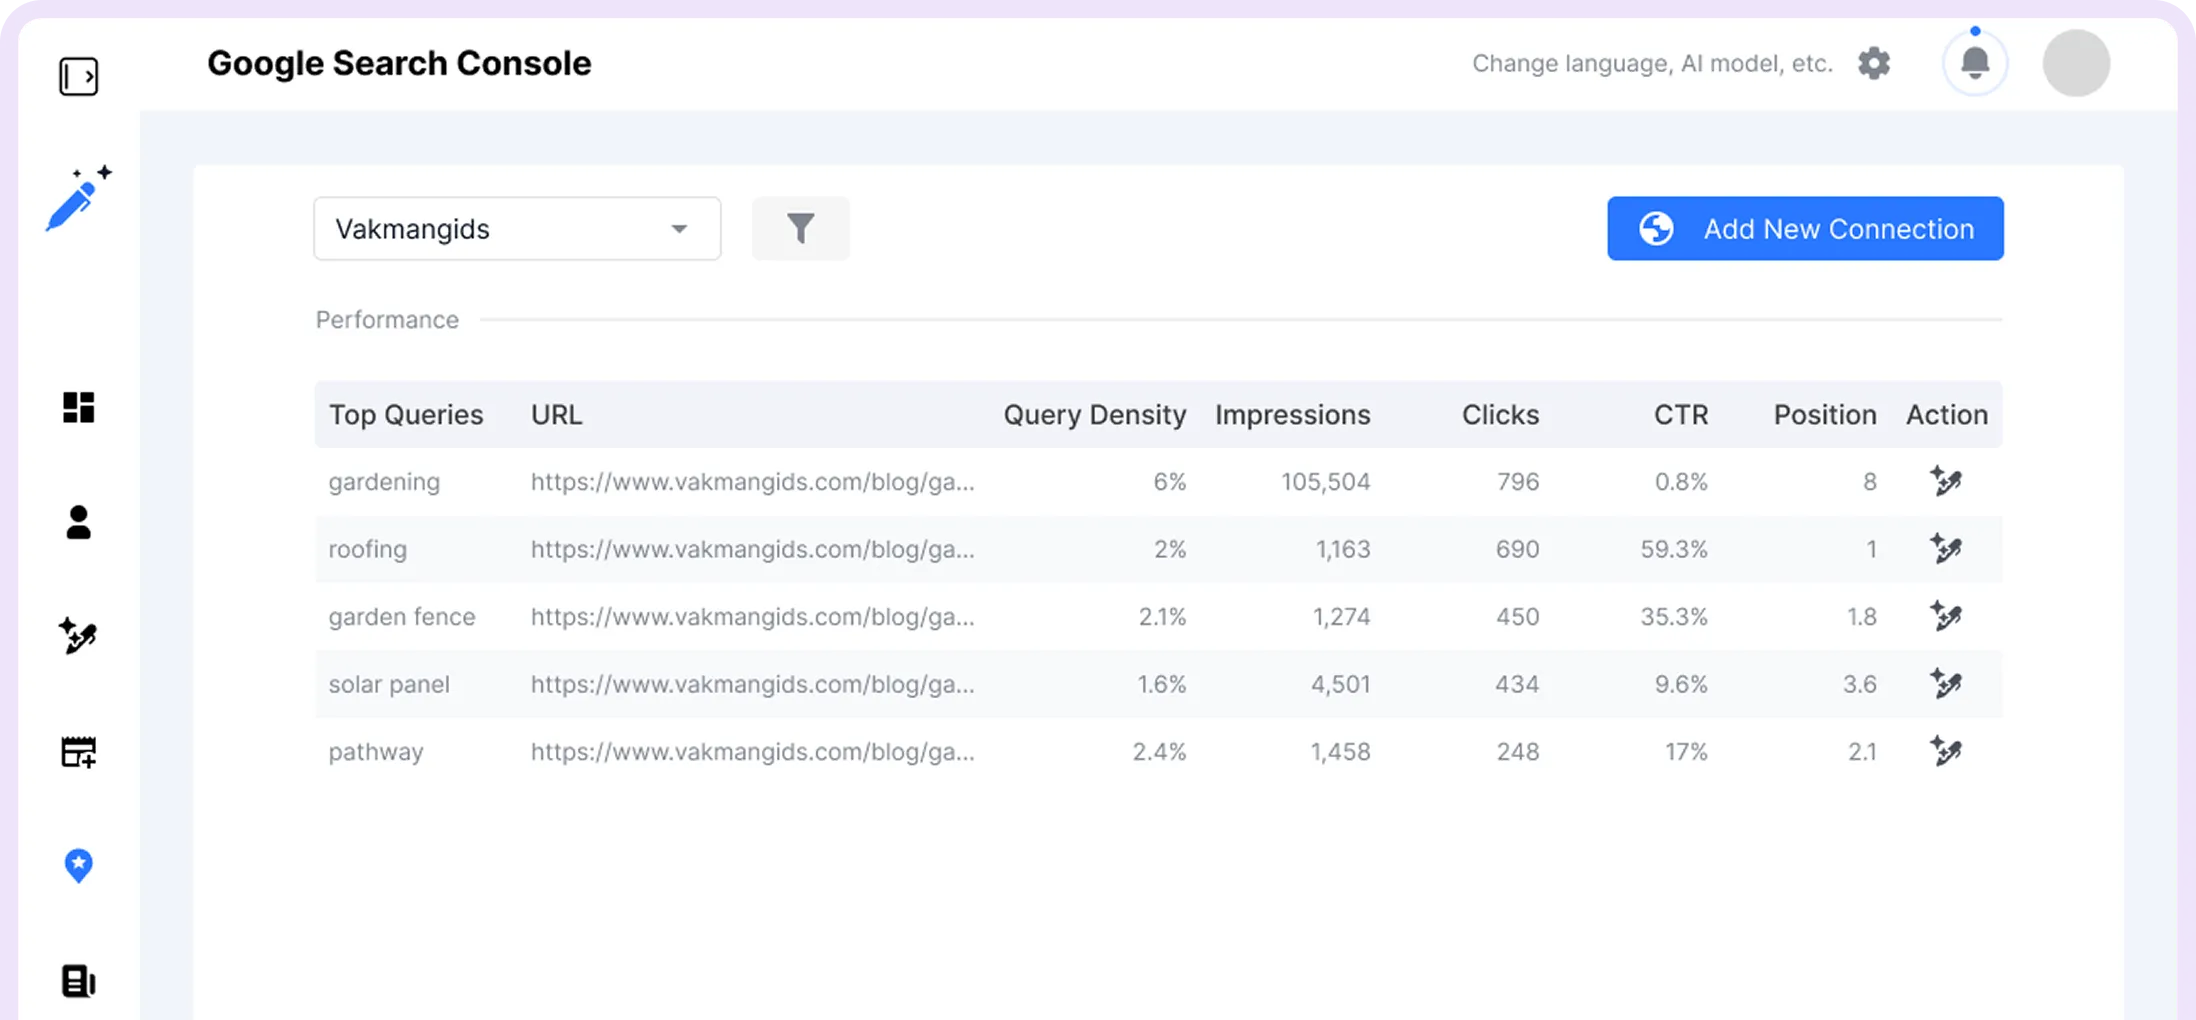Click the action icon for solar panel row

pyautogui.click(x=1945, y=684)
